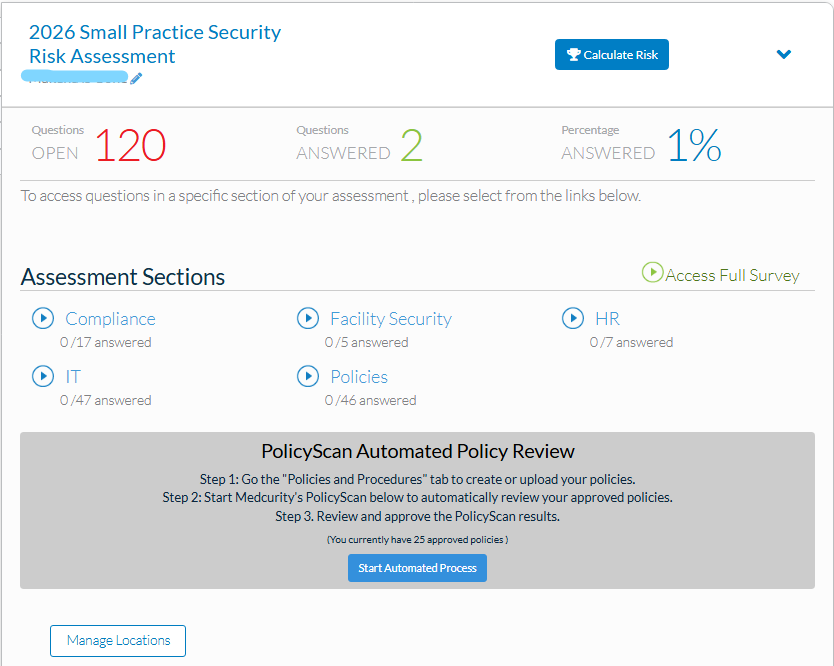Open the Access Full Survey link
This screenshot has height=666, width=834.
click(x=732, y=275)
